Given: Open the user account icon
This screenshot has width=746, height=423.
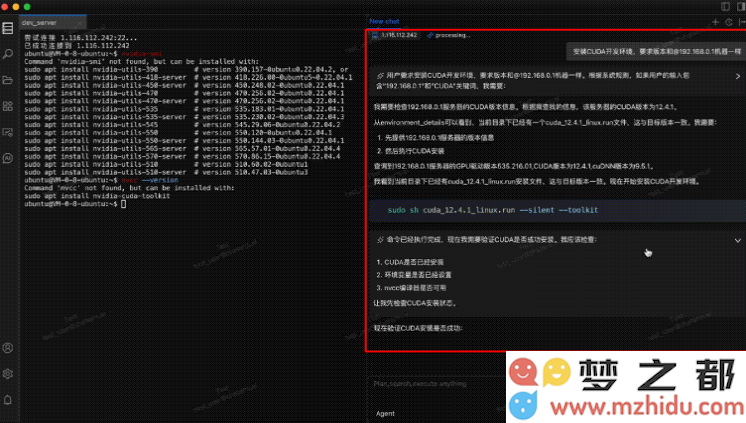Looking at the screenshot, I should tap(8, 348).
